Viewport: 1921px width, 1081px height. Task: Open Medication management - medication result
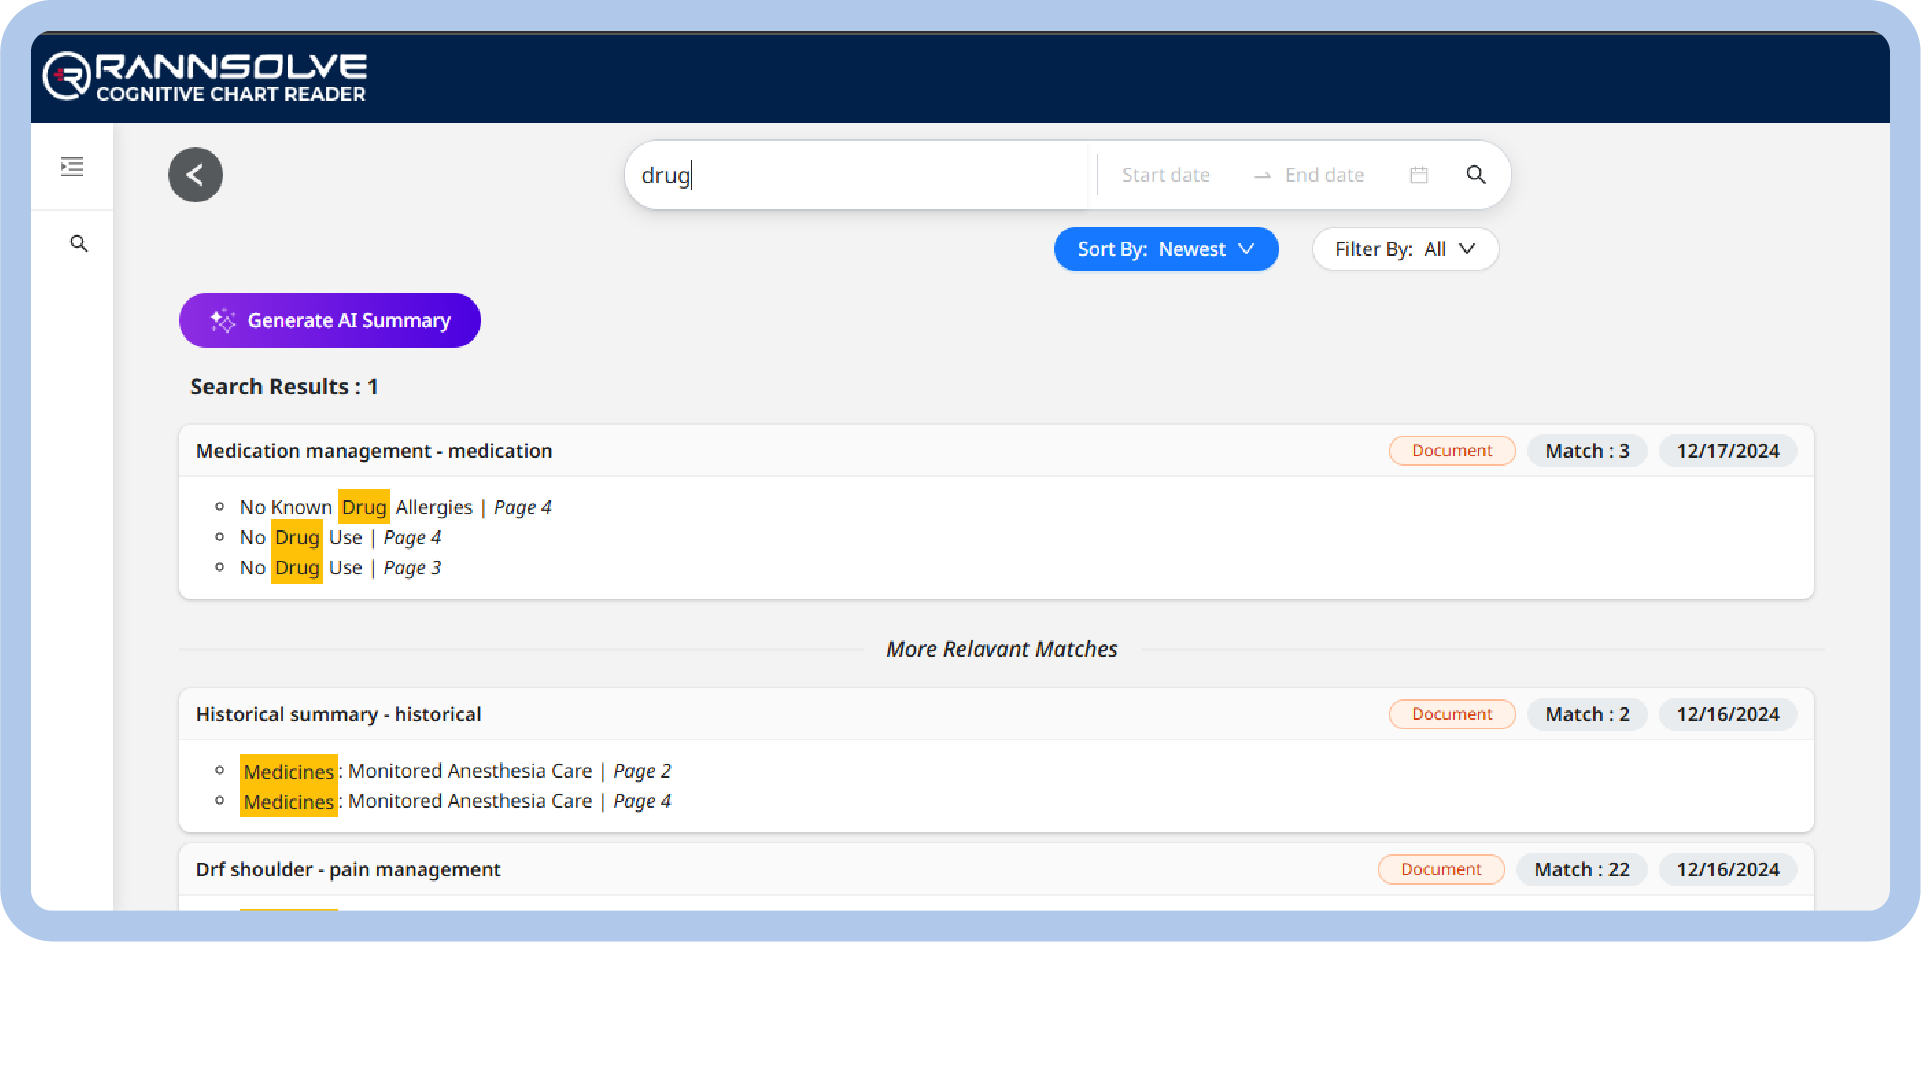pos(374,451)
